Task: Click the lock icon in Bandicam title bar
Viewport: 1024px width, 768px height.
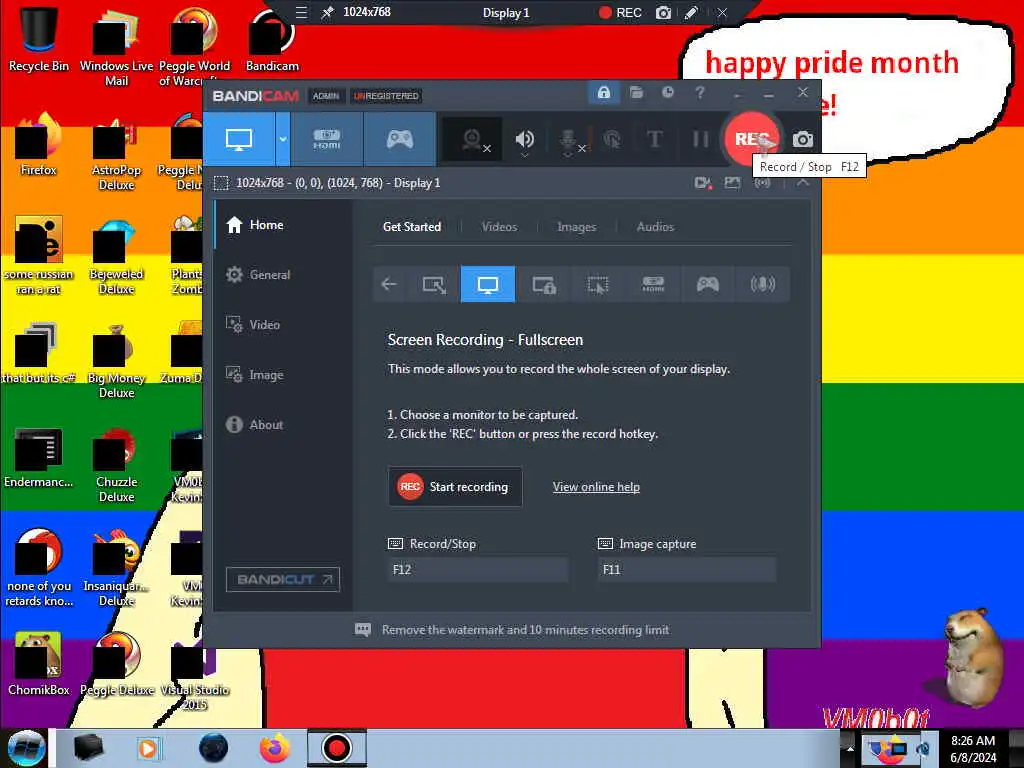Action: click(603, 92)
